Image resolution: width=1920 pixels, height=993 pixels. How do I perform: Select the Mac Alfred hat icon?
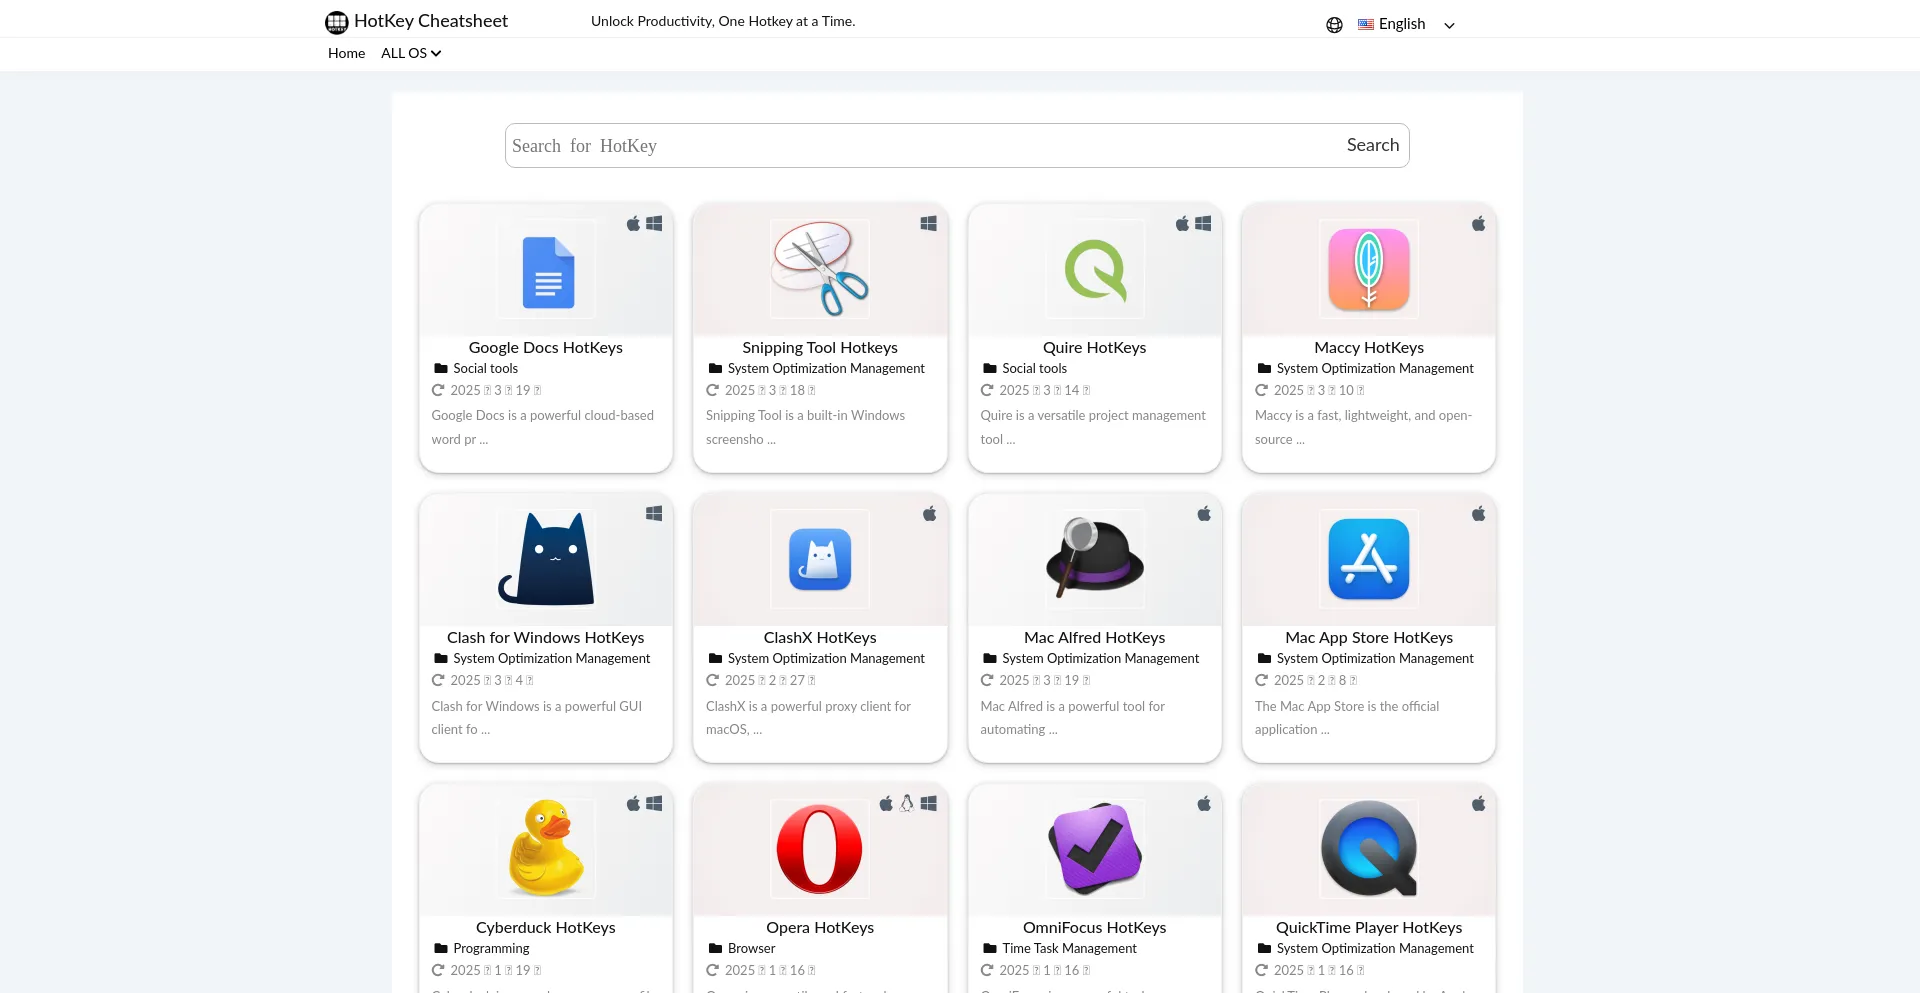[x=1095, y=558]
